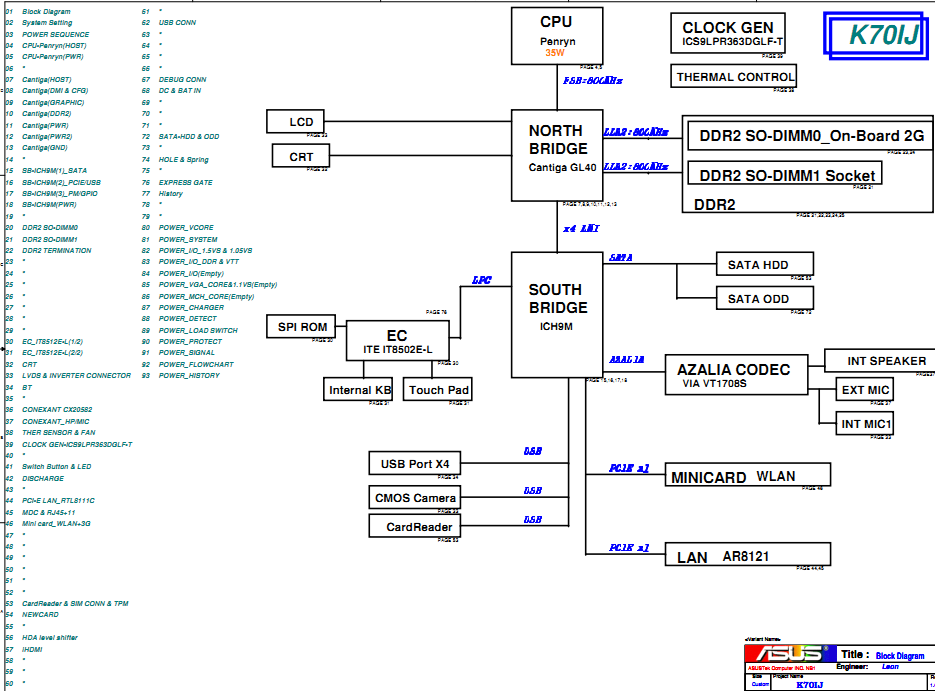Click the 35W text under Penryn
The image size is (935, 691).
[x=555, y=53]
